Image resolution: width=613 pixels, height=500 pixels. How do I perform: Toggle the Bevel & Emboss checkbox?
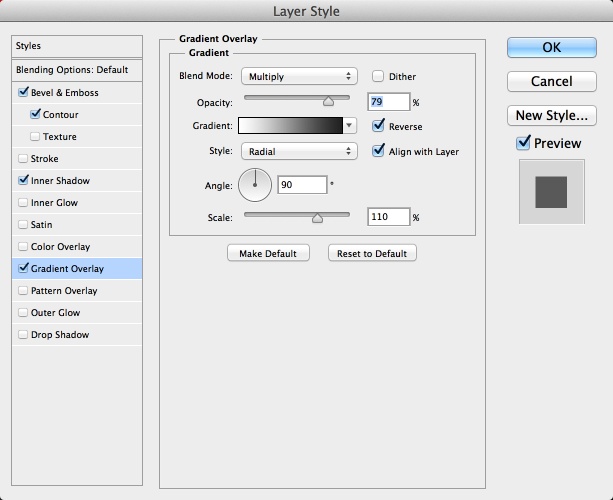[x=23, y=92]
